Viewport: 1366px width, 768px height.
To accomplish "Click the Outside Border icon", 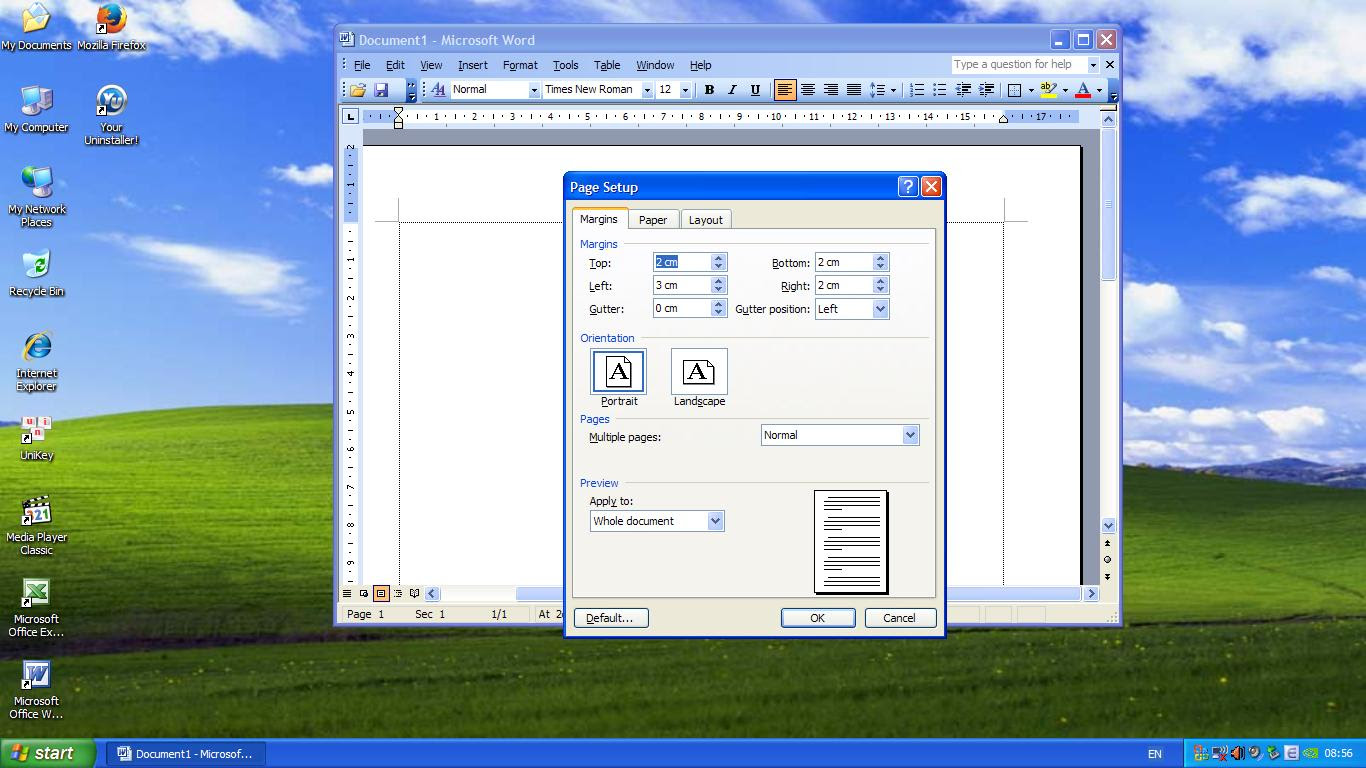I will 1014,90.
